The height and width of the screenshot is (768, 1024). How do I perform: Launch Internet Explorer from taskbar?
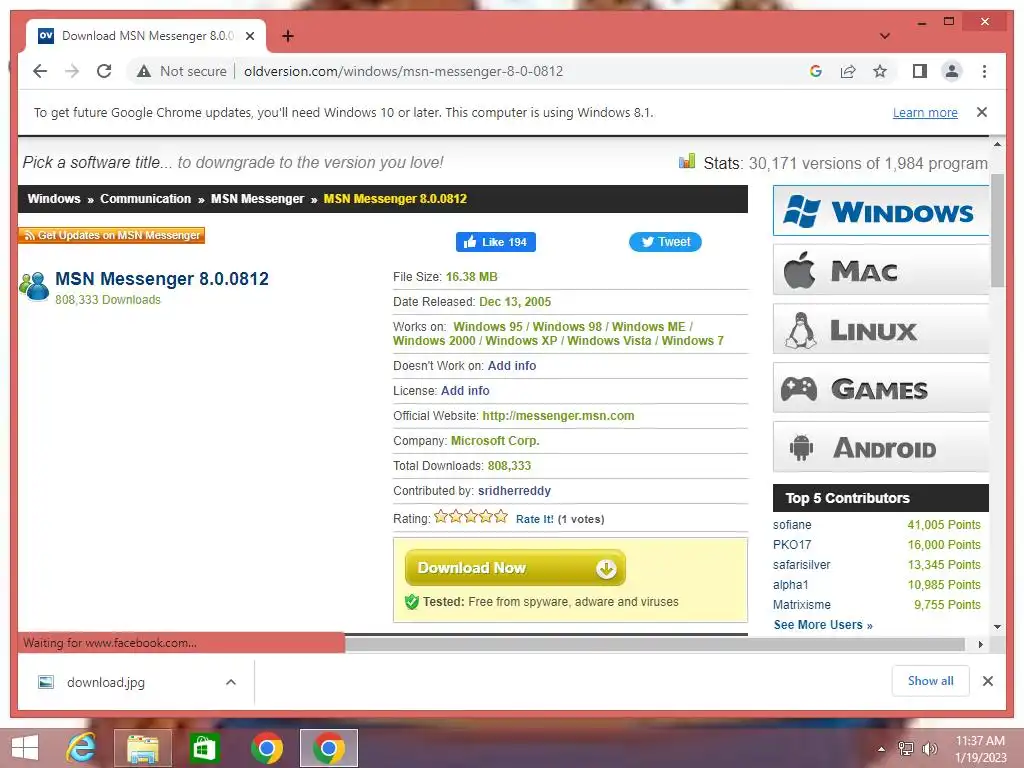pos(81,748)
